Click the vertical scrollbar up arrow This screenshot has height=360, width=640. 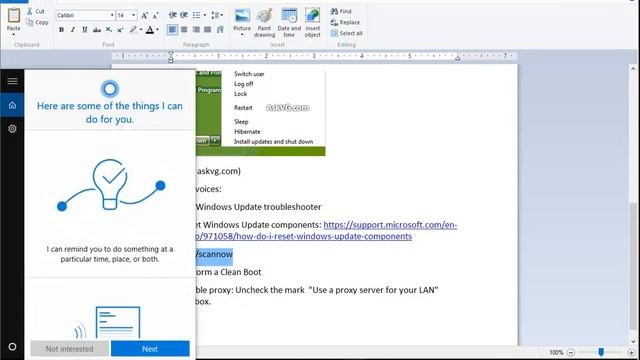pyautogui.click(x=633, y=69)
